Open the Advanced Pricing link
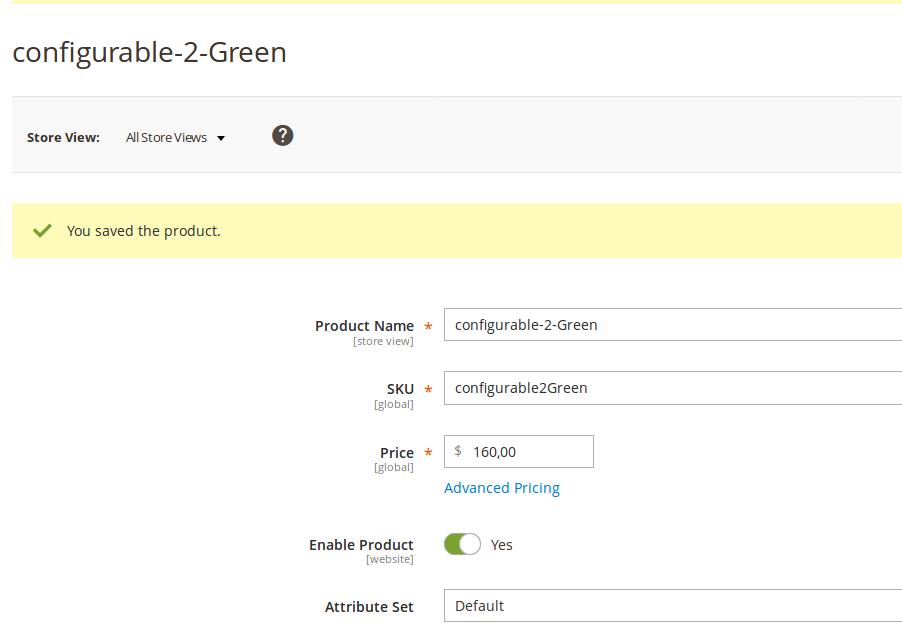 coord(502,488)
